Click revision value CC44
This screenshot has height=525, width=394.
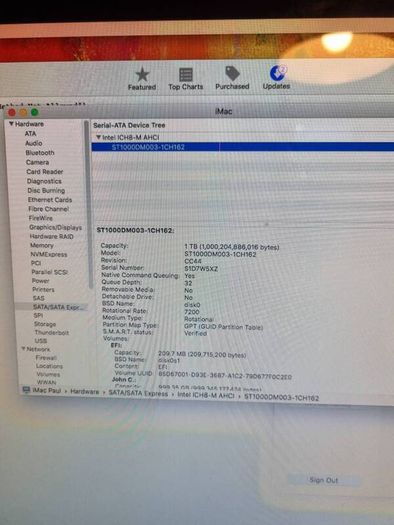193,261
